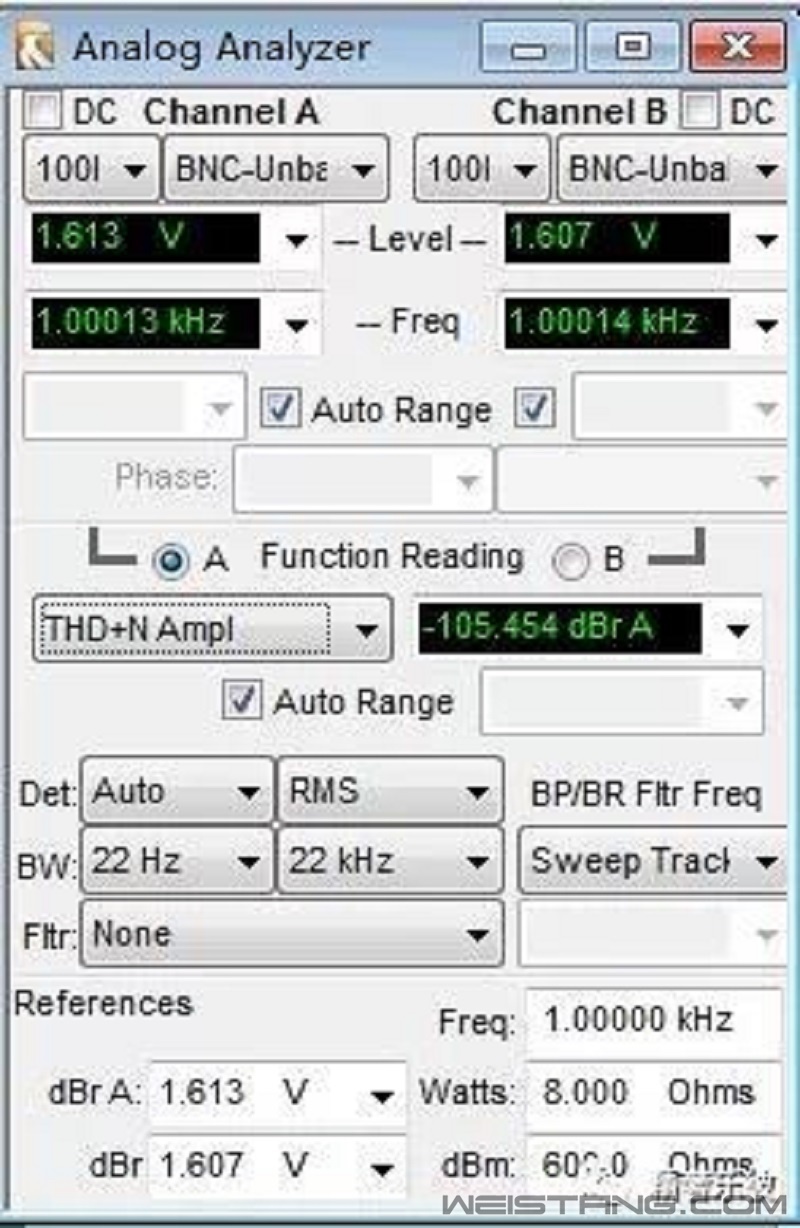Click Channel A level unit arrow

[x=297, y=240]
